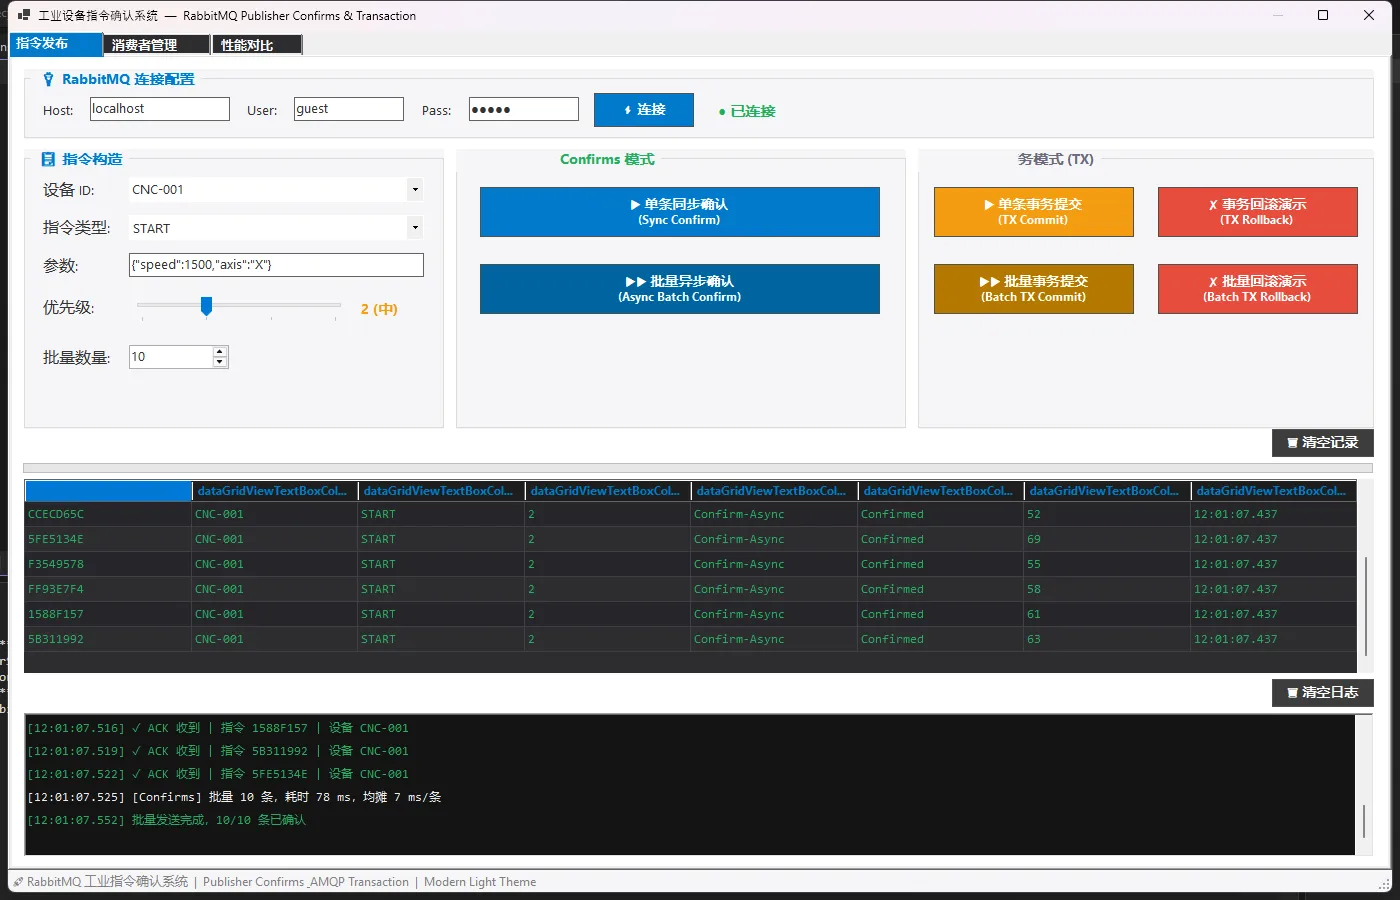Increase 批量数量 with up arrow
This screenshot has width=1400, height=900.
[x=220, y=352]
